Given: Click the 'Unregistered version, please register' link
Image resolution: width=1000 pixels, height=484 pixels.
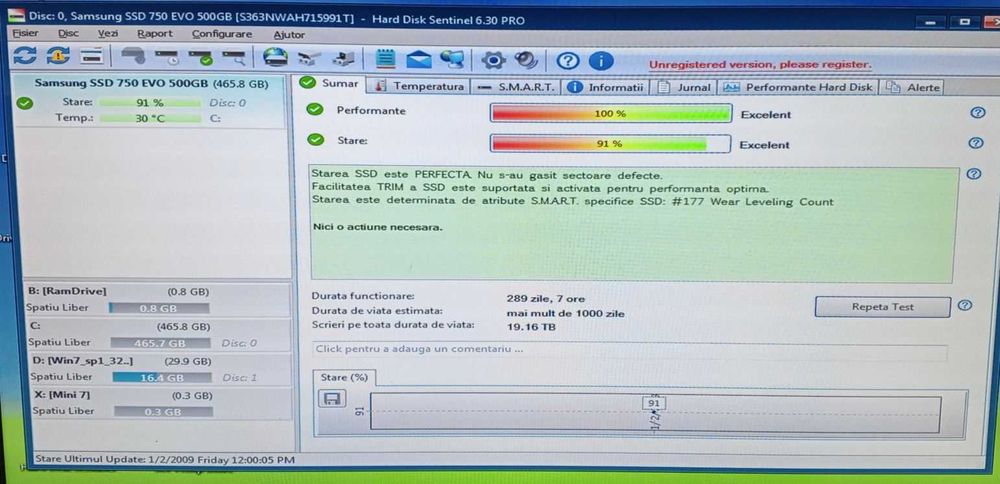Looking at the screenshot, I should coord(760,64).
